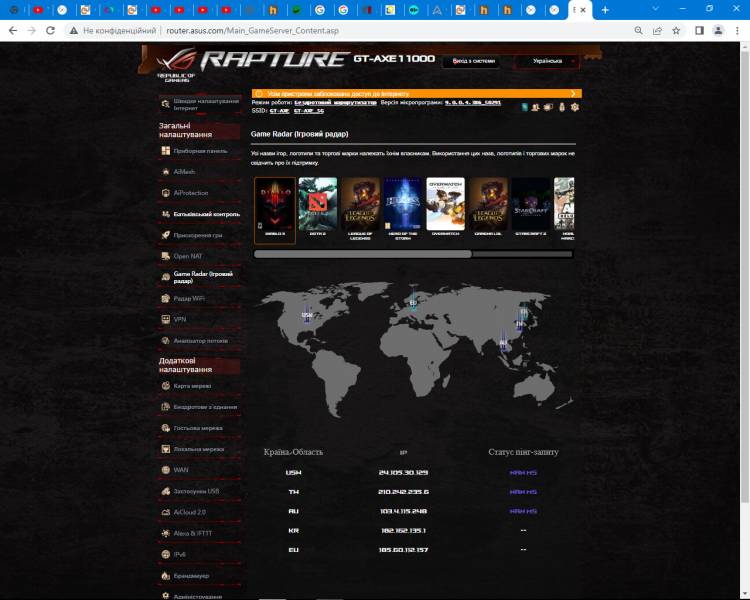Open the Chrome three-dot menu
The image size is (750, 600).
(737, 31)
